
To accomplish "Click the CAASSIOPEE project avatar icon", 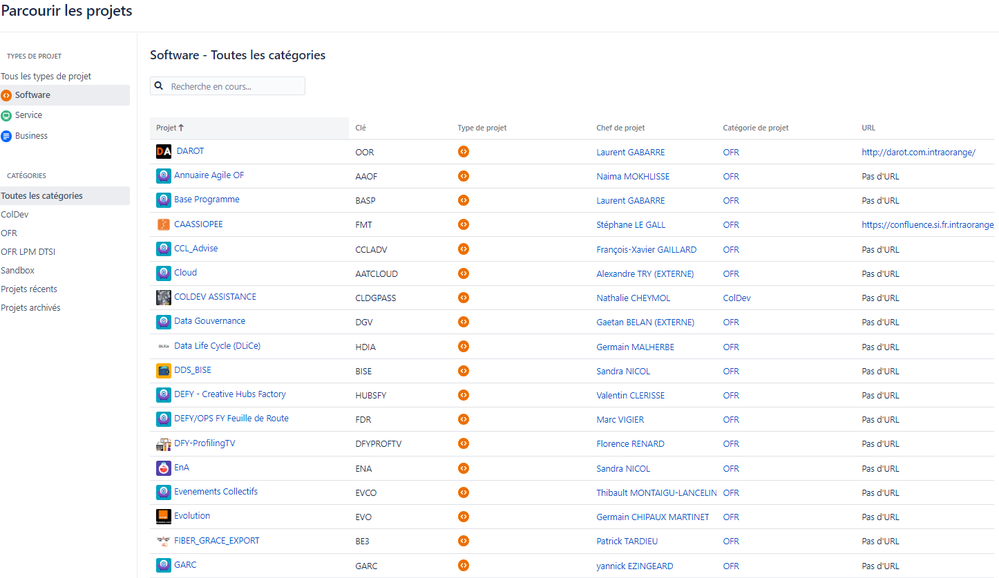I will pos(164,224).
